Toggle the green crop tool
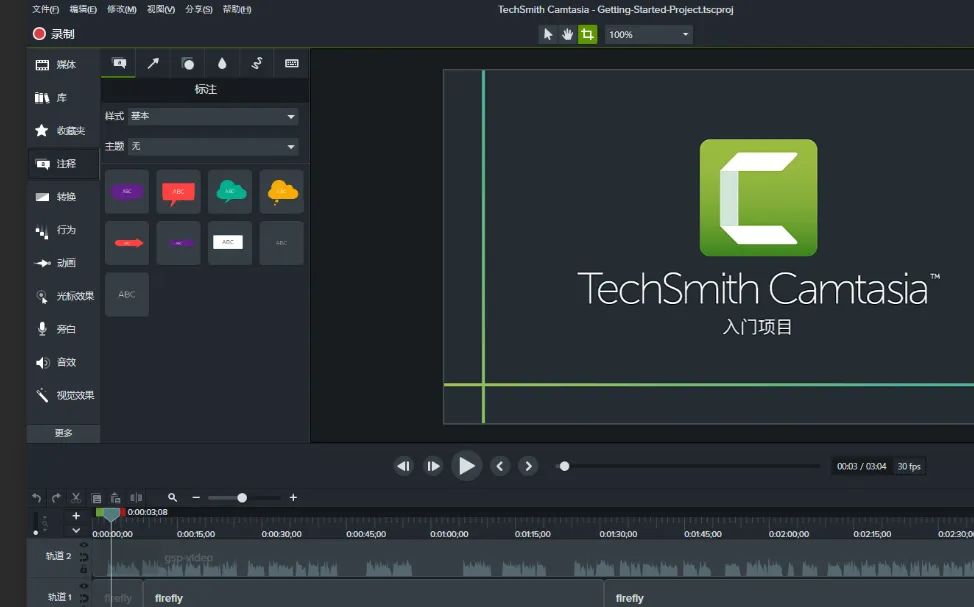The height and width of the screenshot is (607, 974). coord(587,34)
